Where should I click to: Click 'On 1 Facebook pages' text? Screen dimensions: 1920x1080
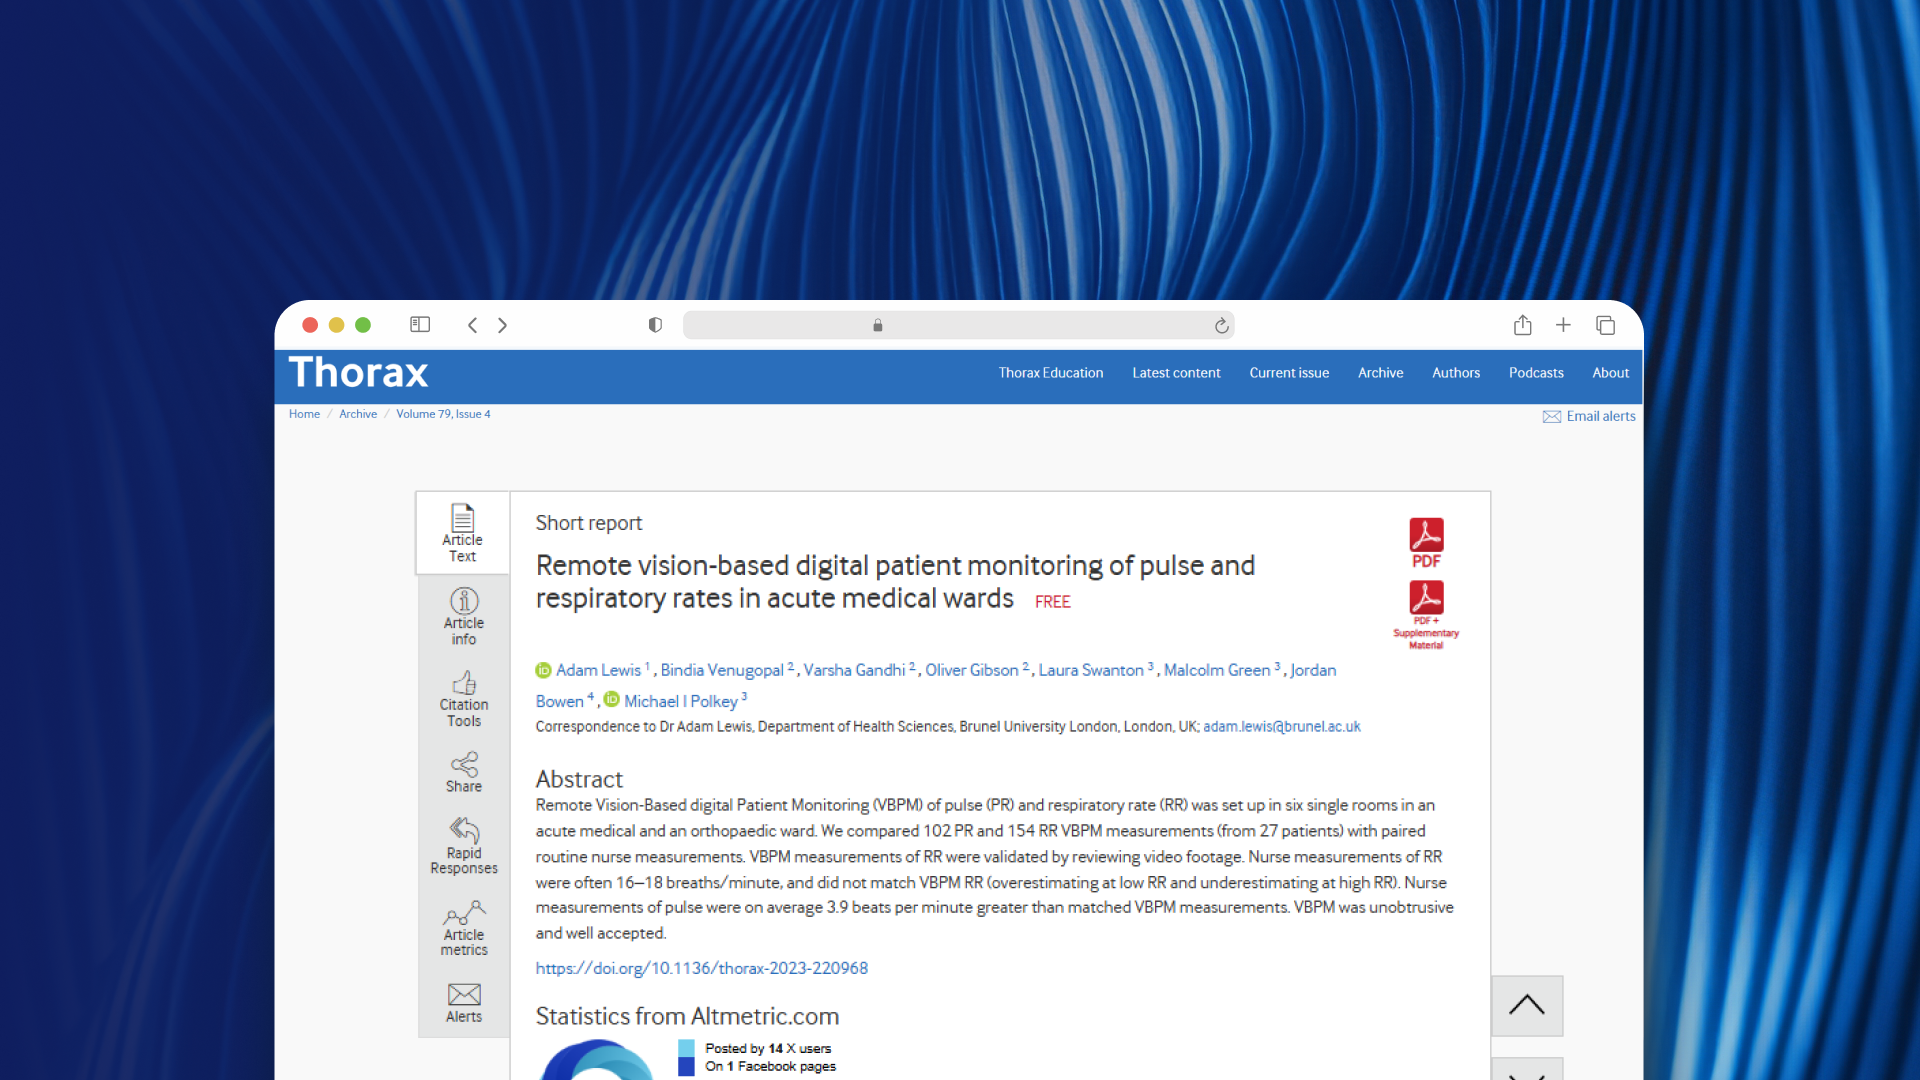pos(770,1066)
